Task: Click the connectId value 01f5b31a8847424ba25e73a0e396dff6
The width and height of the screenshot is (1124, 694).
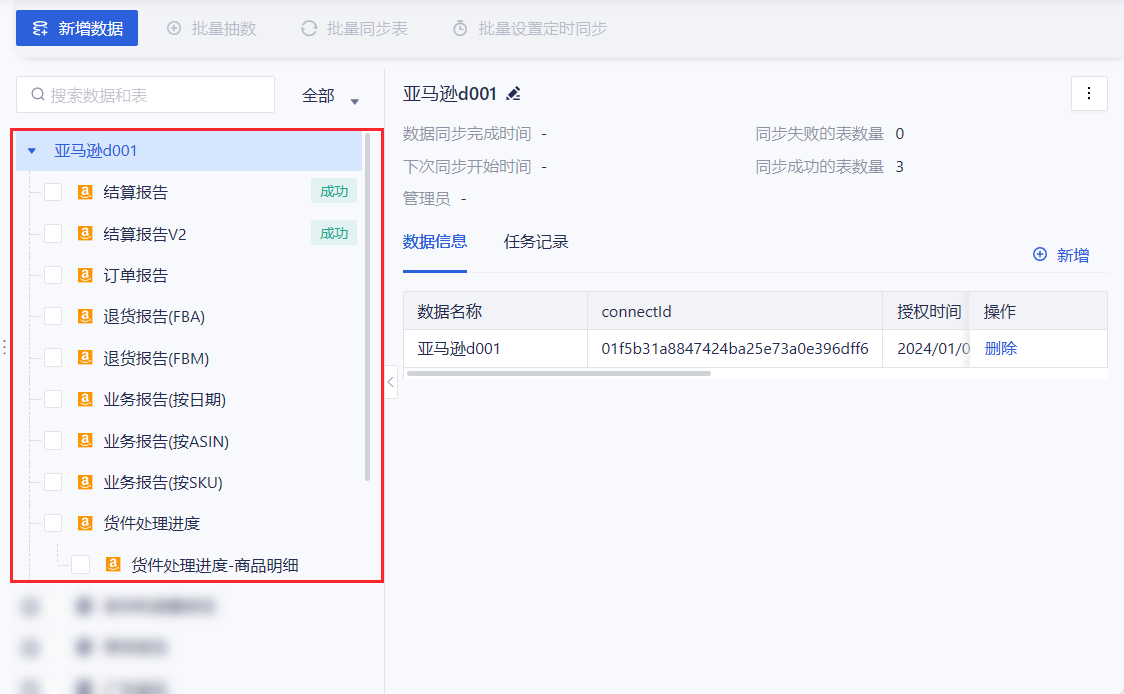Action: 735,348
